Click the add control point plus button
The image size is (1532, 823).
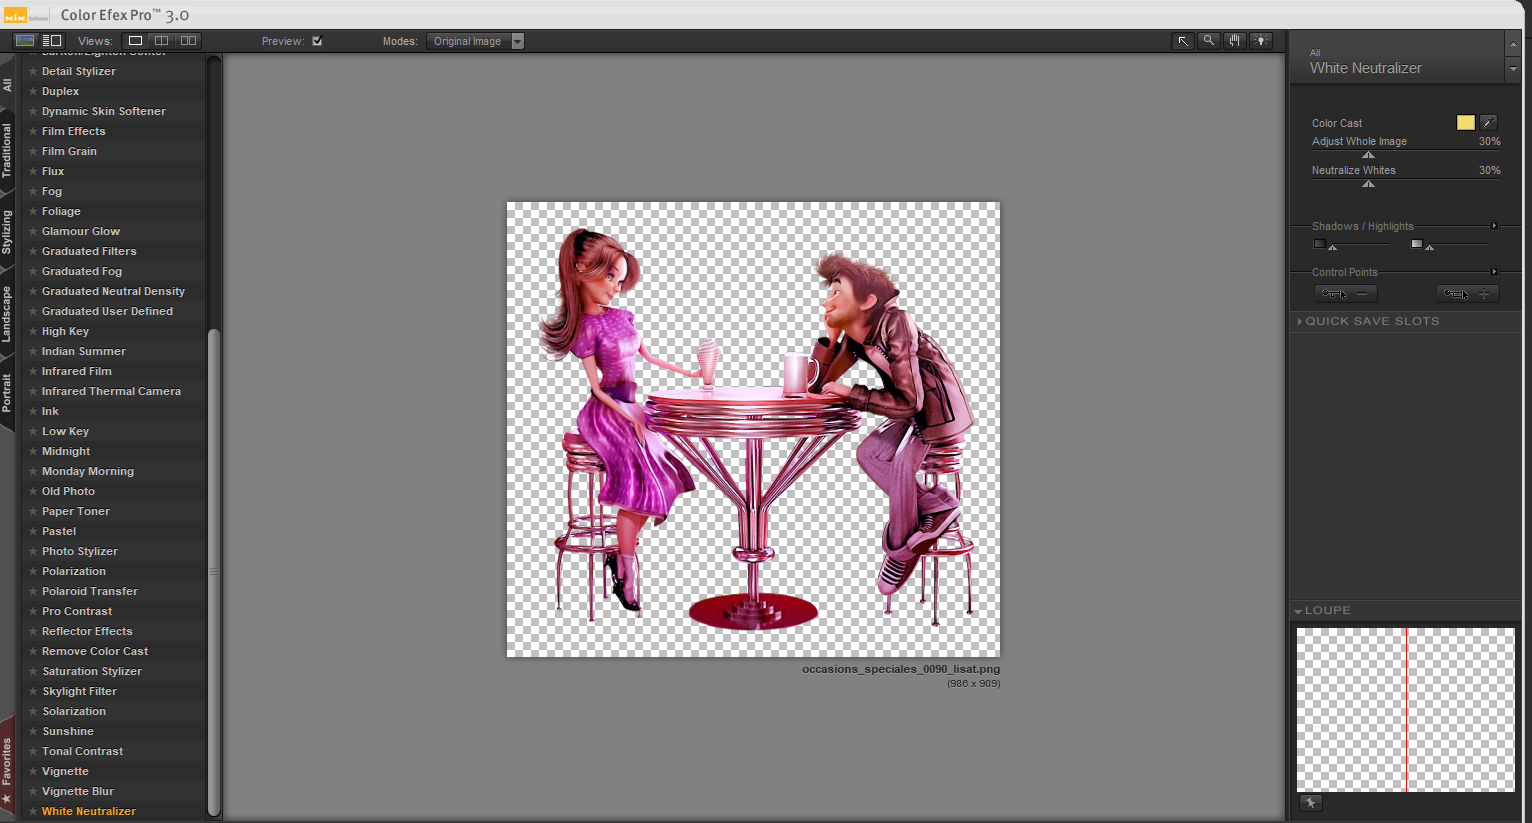1468,293
